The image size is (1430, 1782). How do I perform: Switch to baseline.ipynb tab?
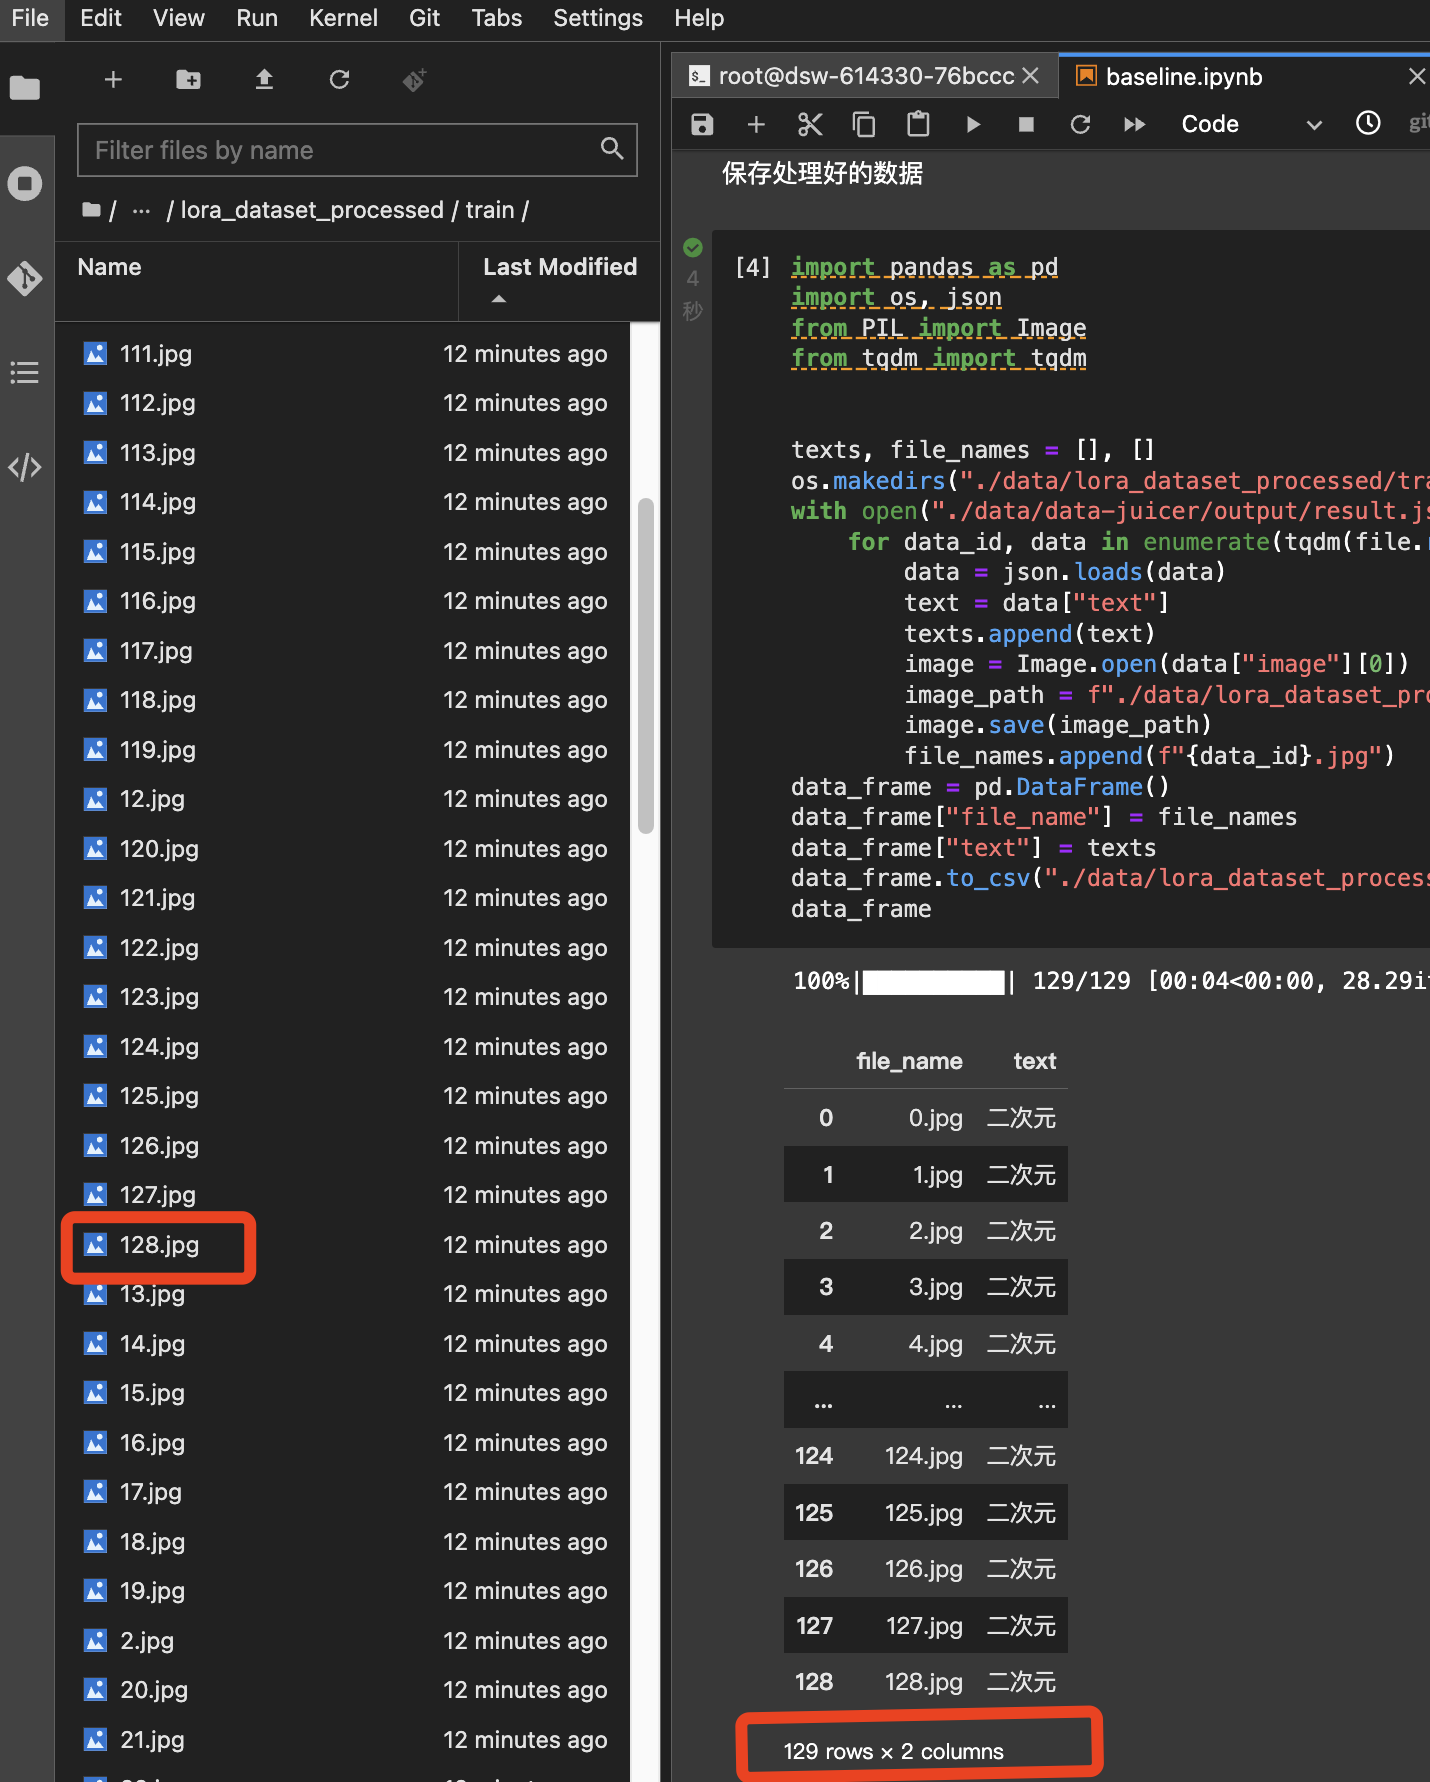[1184, 76]
